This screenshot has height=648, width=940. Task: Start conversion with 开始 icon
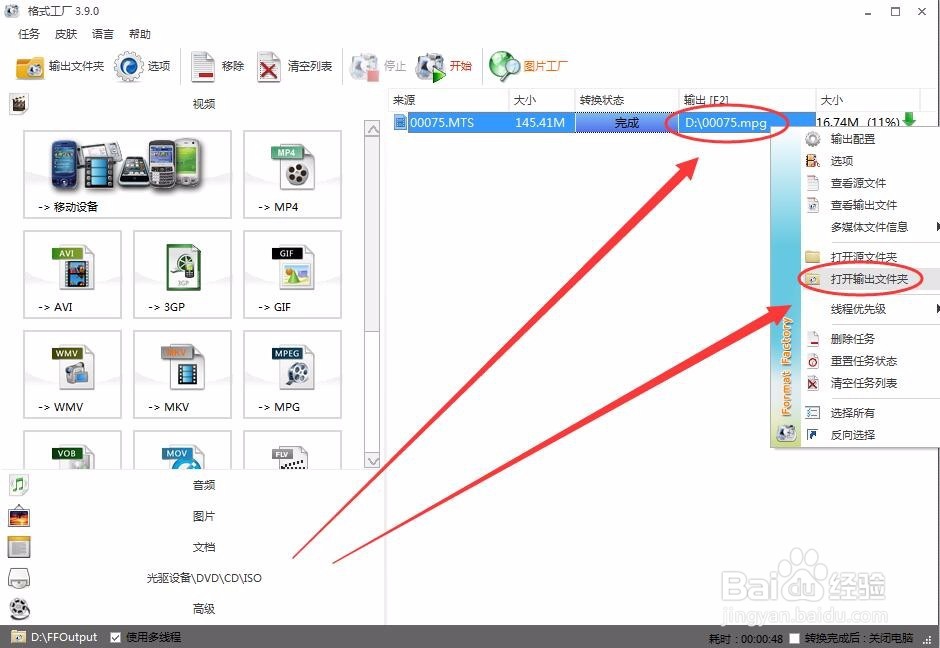[x=431, y=67]
